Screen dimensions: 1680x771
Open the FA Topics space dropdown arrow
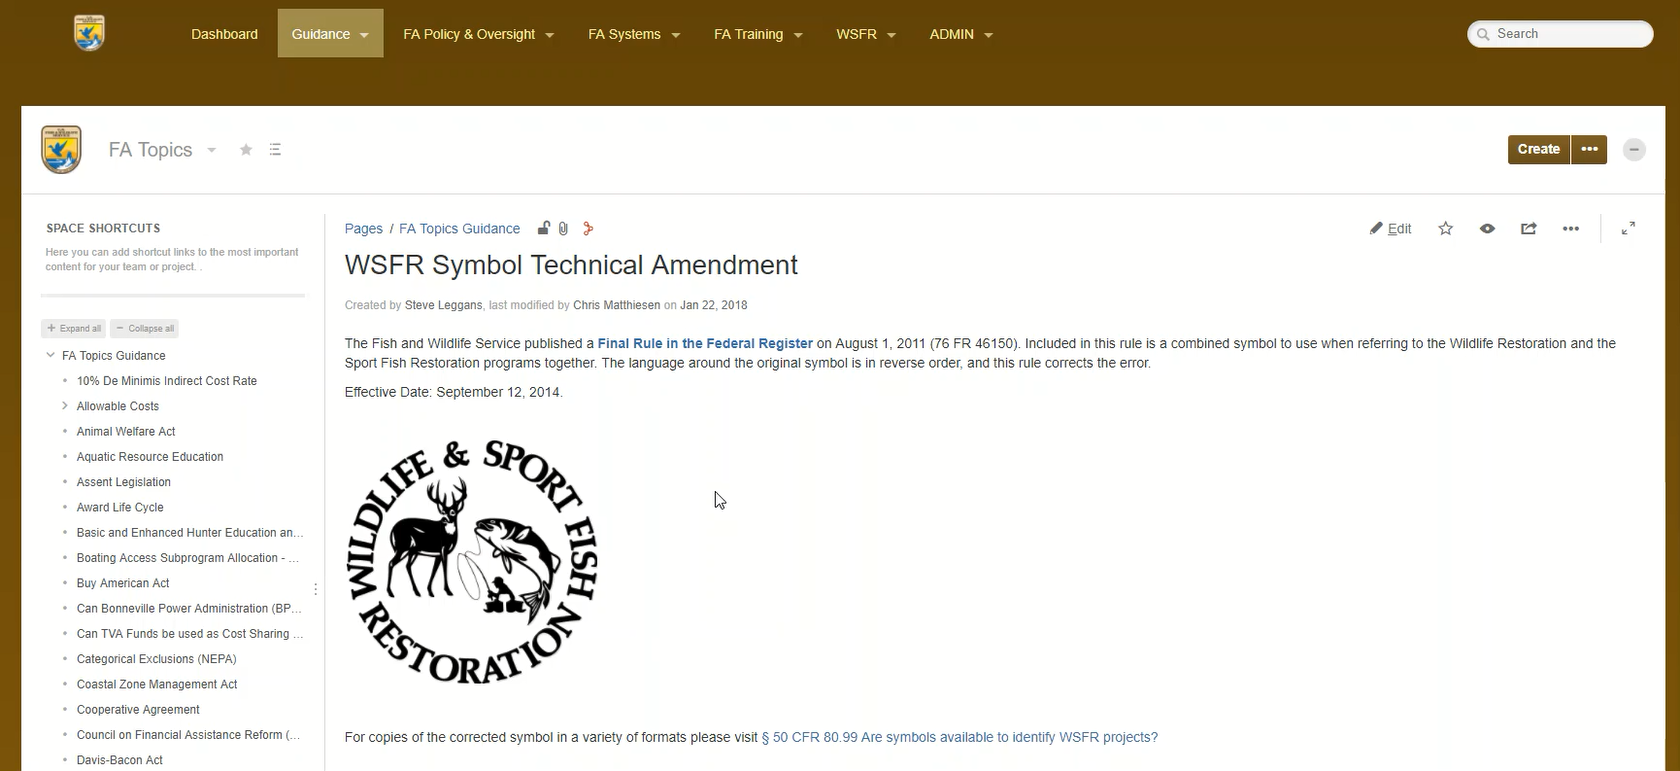211,150
